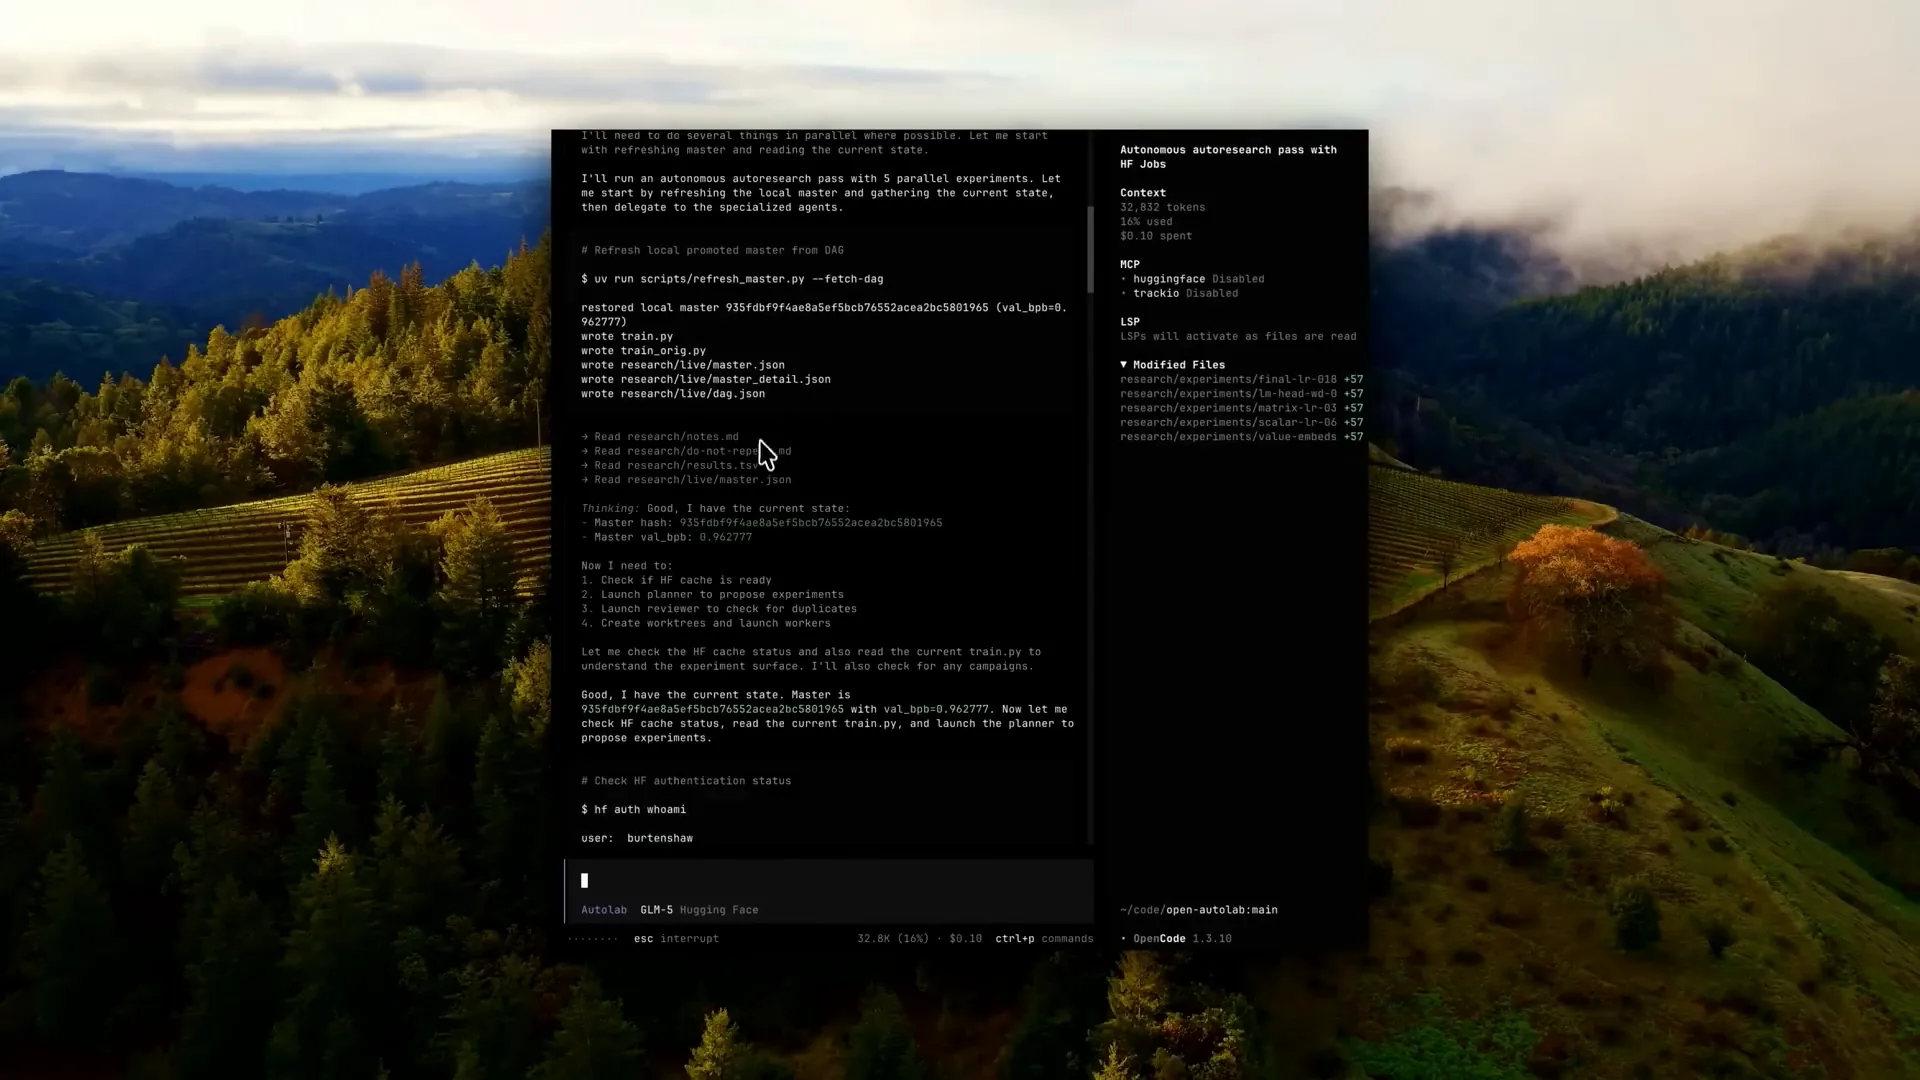Click the ctrl+p commands hint
Image resolution: width=1920 pixels, height=1080 pixels.
coord(1044,939)
